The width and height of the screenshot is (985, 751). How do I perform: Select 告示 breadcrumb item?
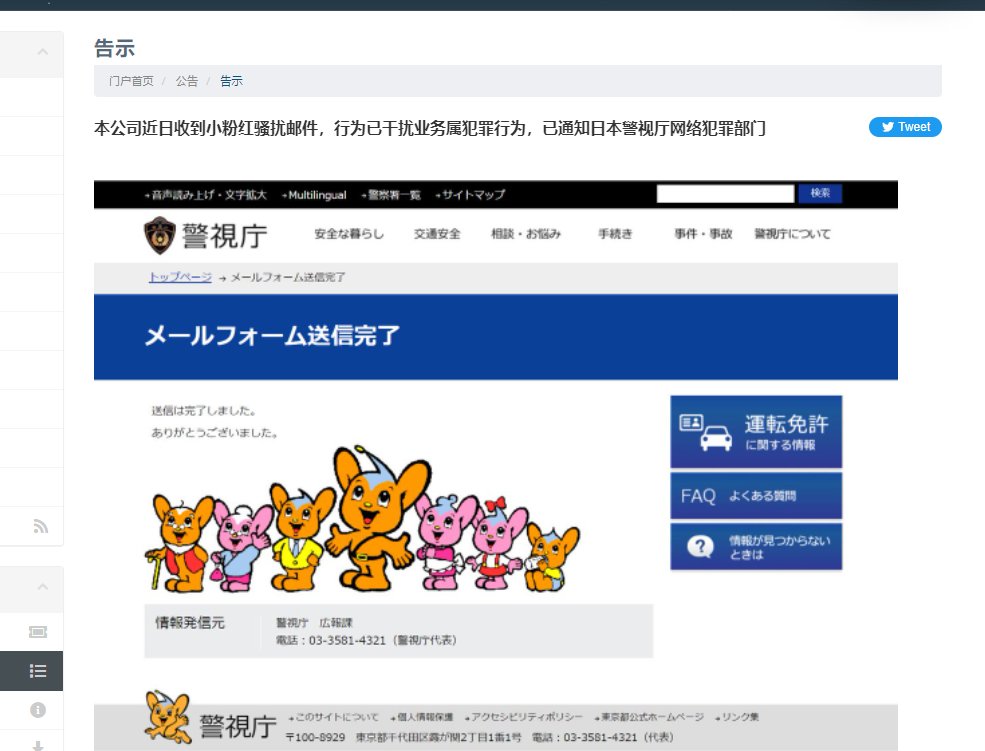click(231, 81)
